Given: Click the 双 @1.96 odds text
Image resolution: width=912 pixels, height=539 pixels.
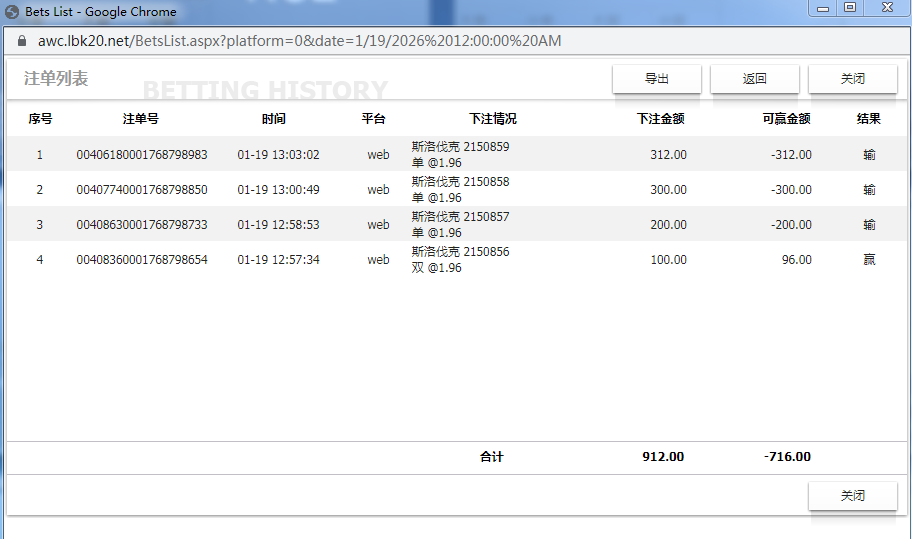Looking at the screenshot, I should point(436,267).
